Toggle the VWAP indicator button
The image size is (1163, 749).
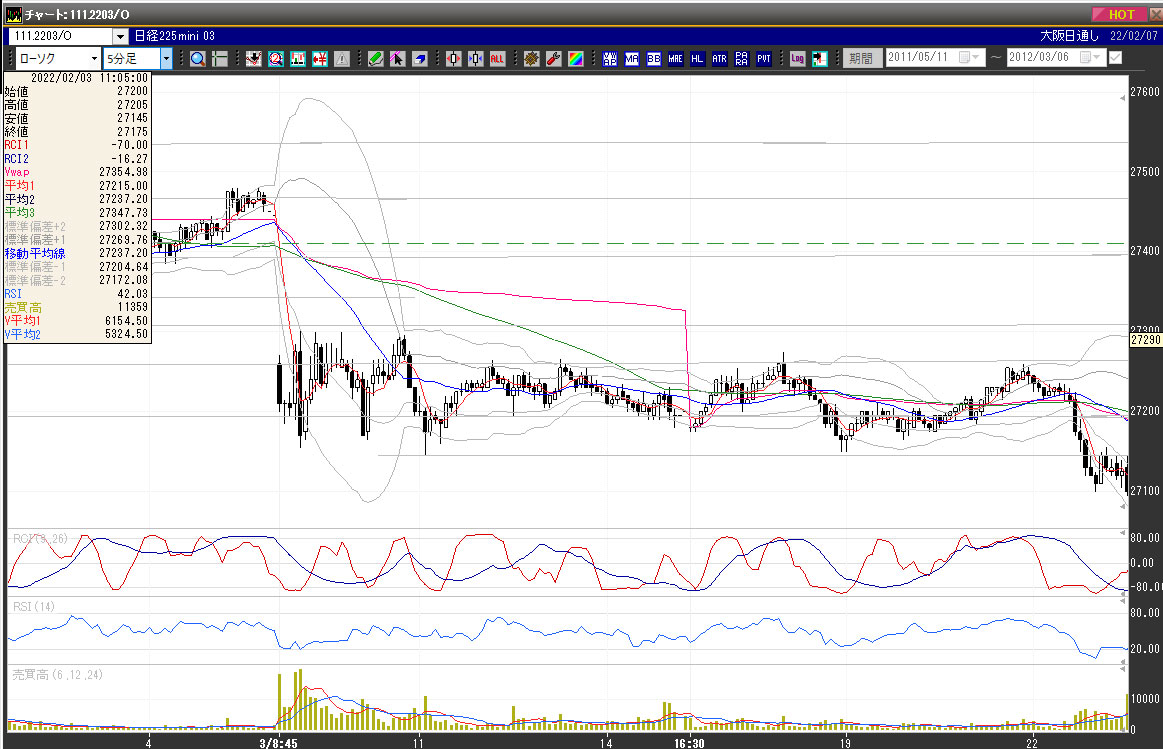(x=610, y=59)
